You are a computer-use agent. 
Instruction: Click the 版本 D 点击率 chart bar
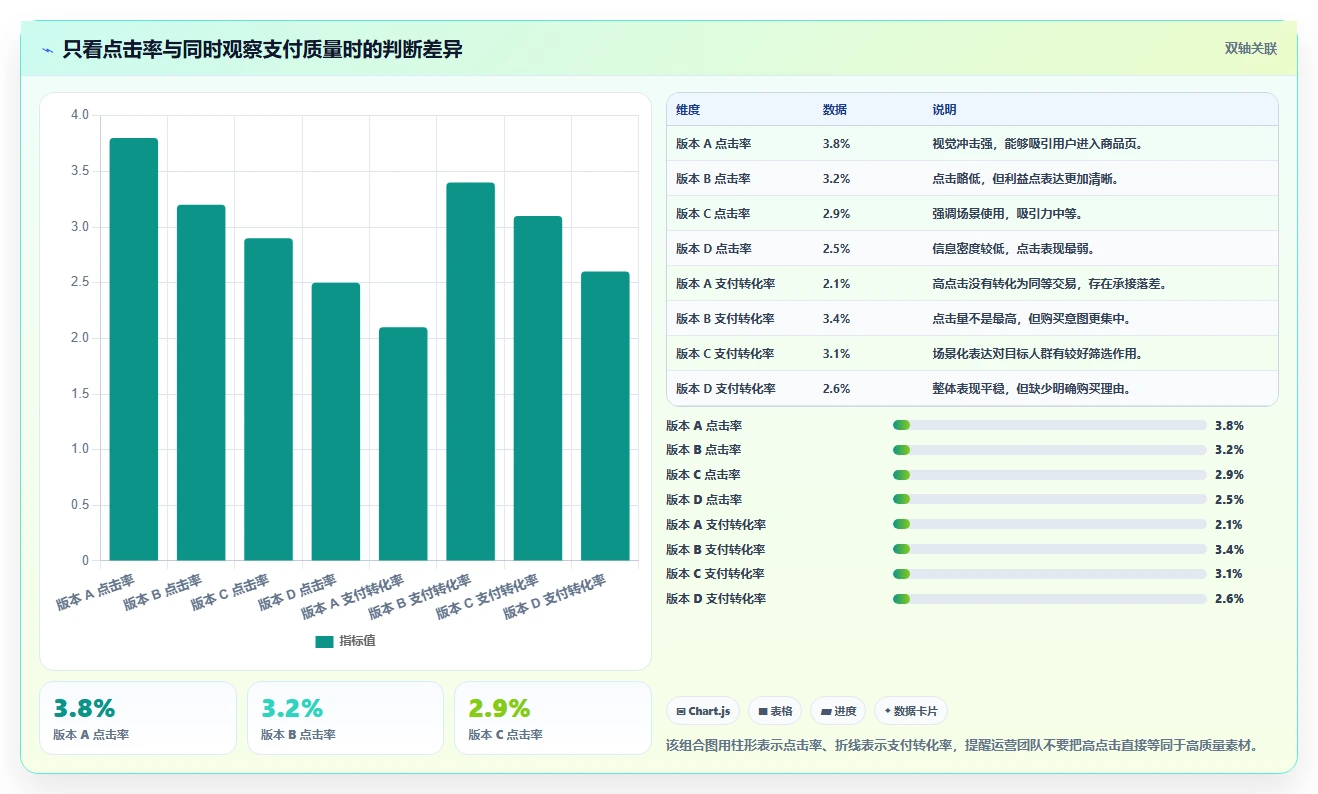coord(336,422)
